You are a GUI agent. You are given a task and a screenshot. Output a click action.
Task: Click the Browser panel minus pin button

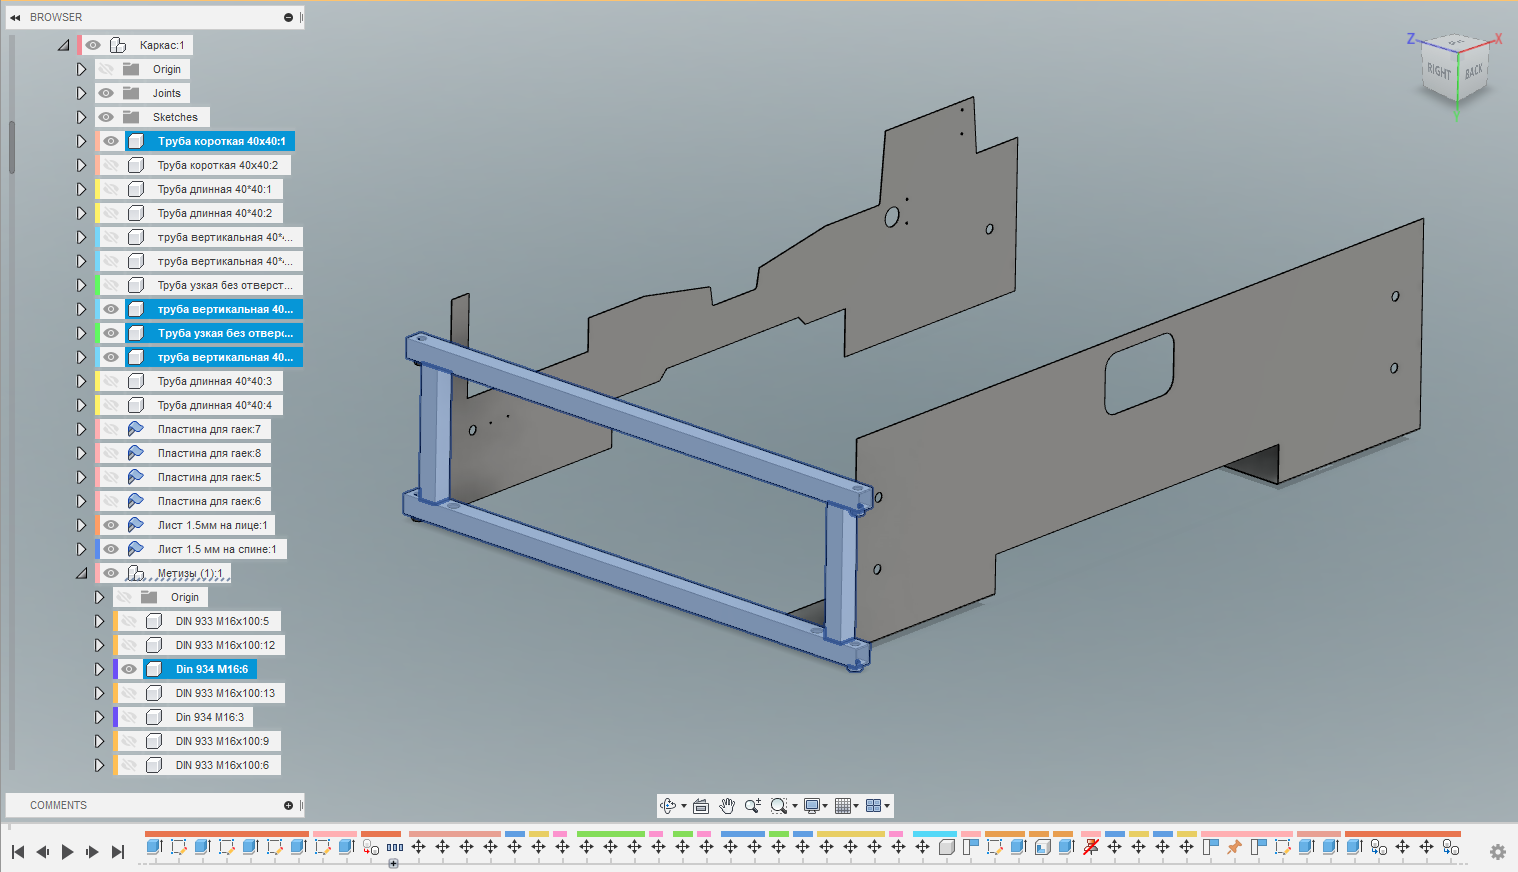tap(288, 17)
